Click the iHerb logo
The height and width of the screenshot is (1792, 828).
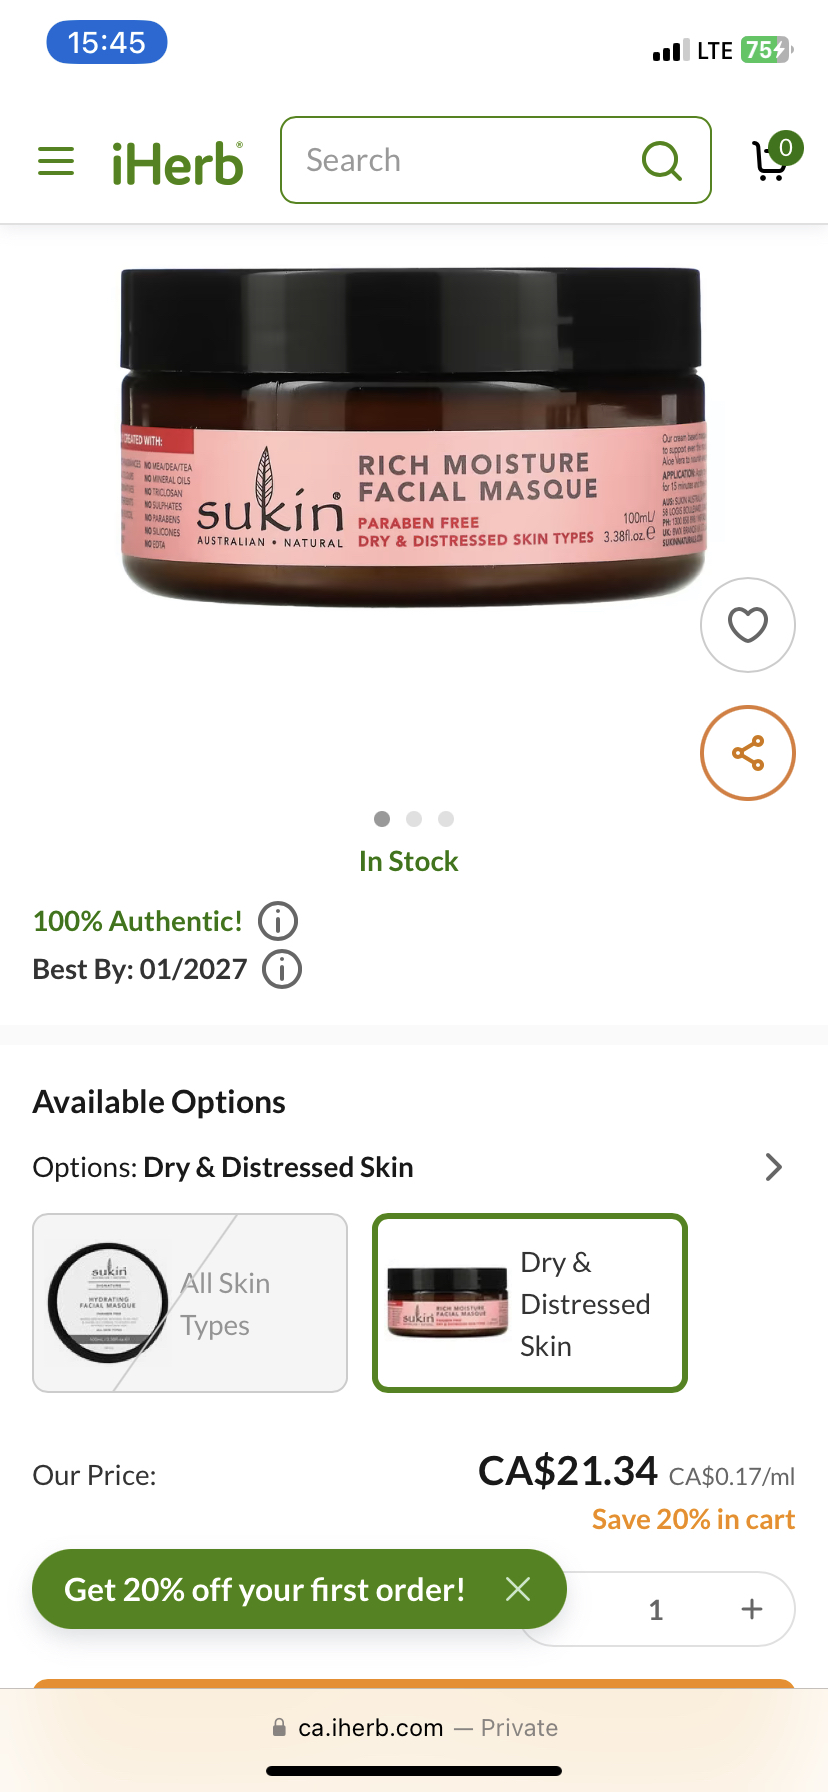178,160
